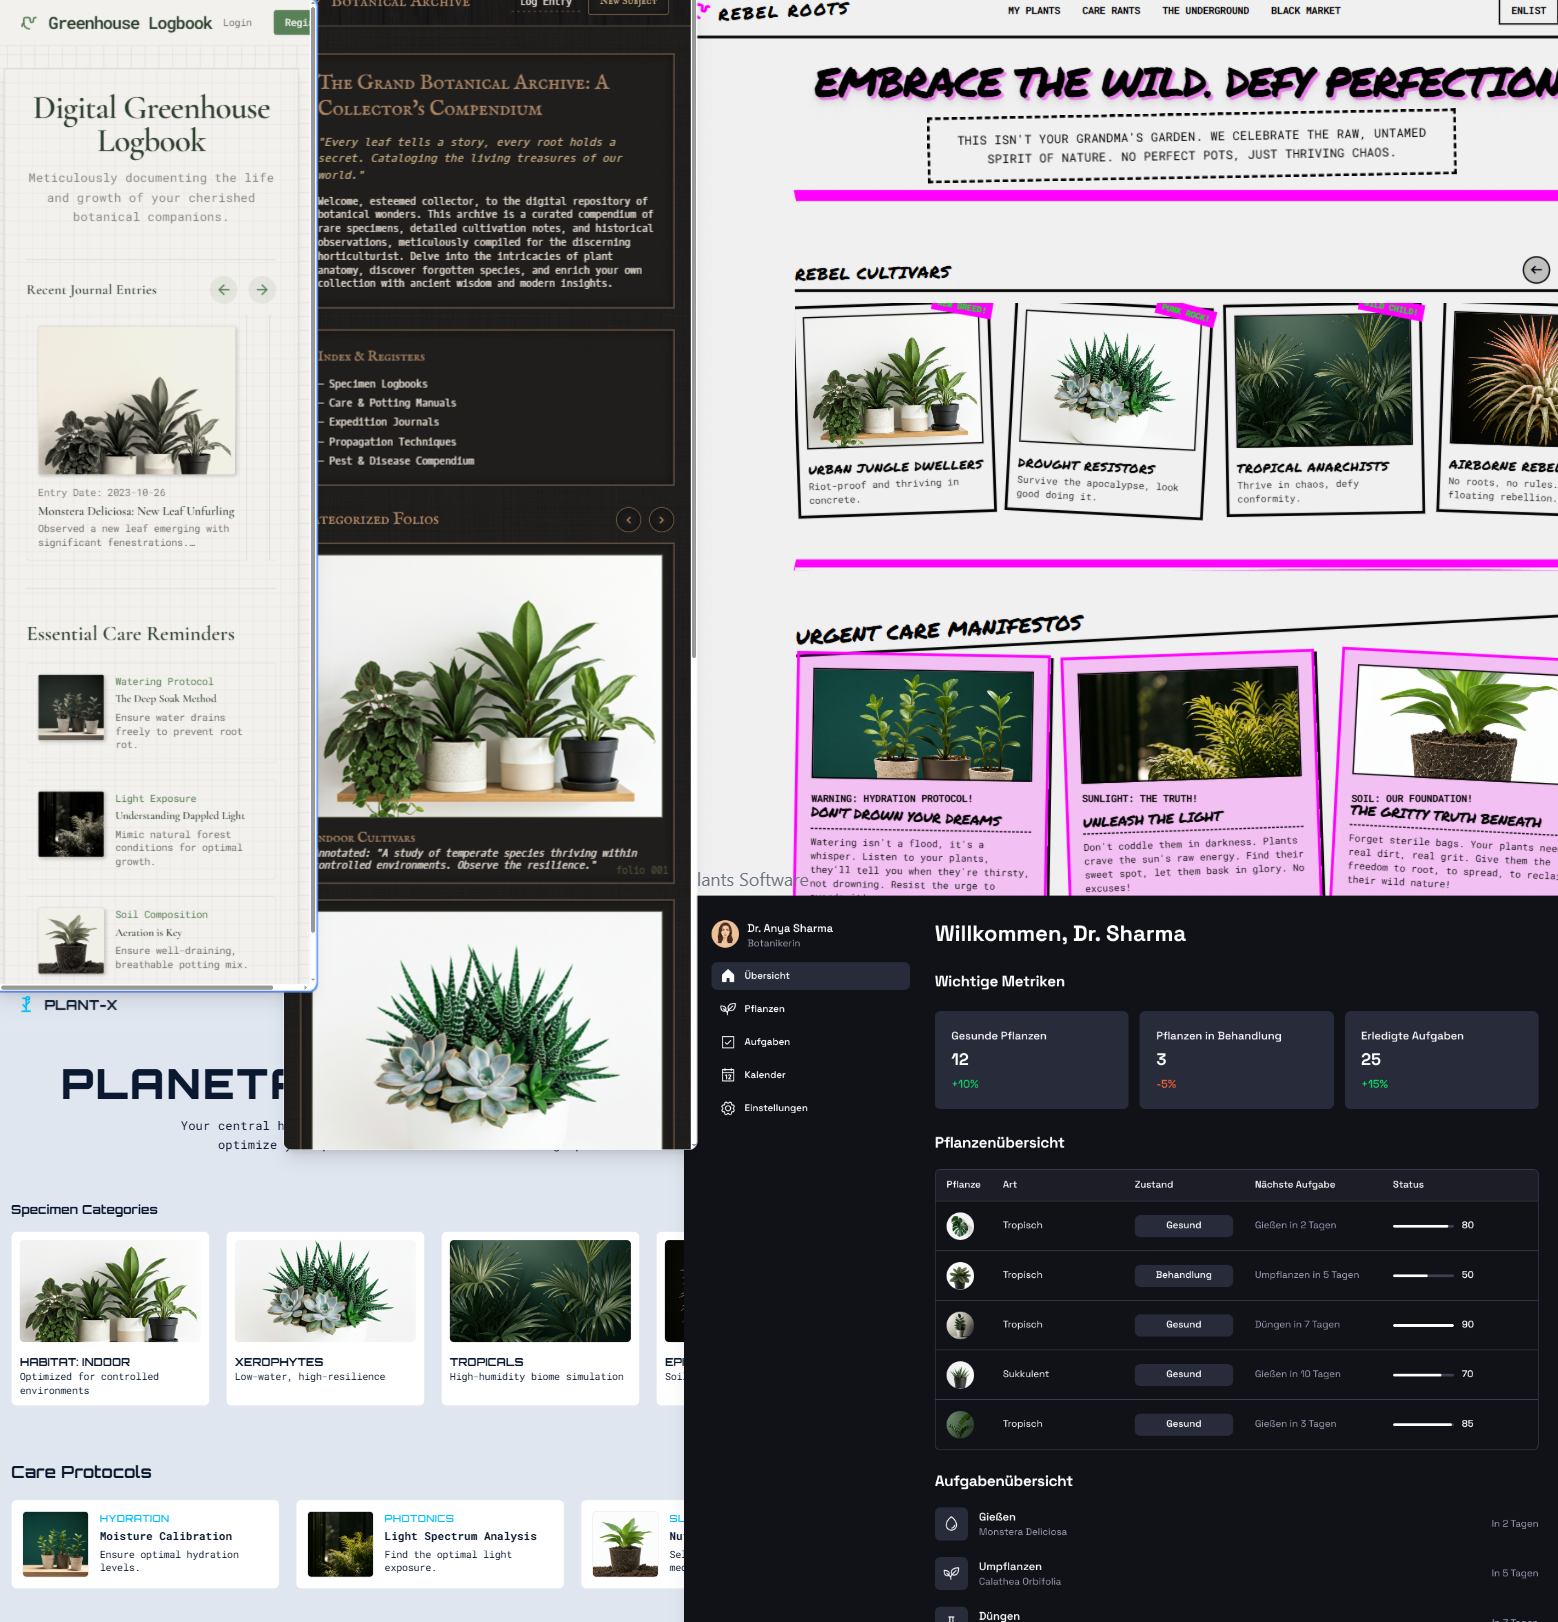Click the plant avatar in the Umpflanzen in 5 Tagen row
The width and height of the screenshot is (1558, 1622).
pos(960,1275)
